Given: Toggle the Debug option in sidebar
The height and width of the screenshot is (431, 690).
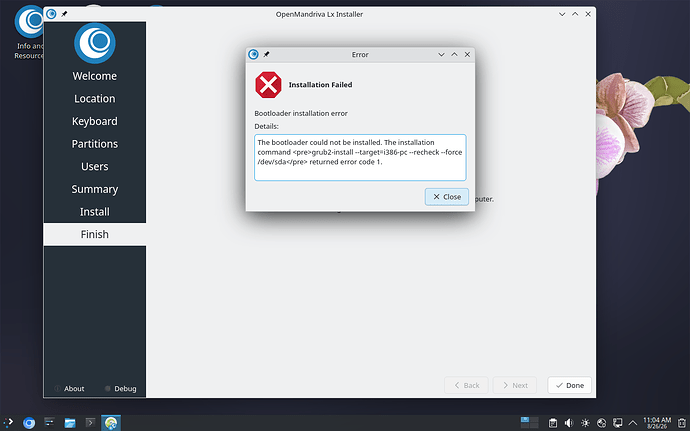Looking at the screenshot, I should click(121, 389).
